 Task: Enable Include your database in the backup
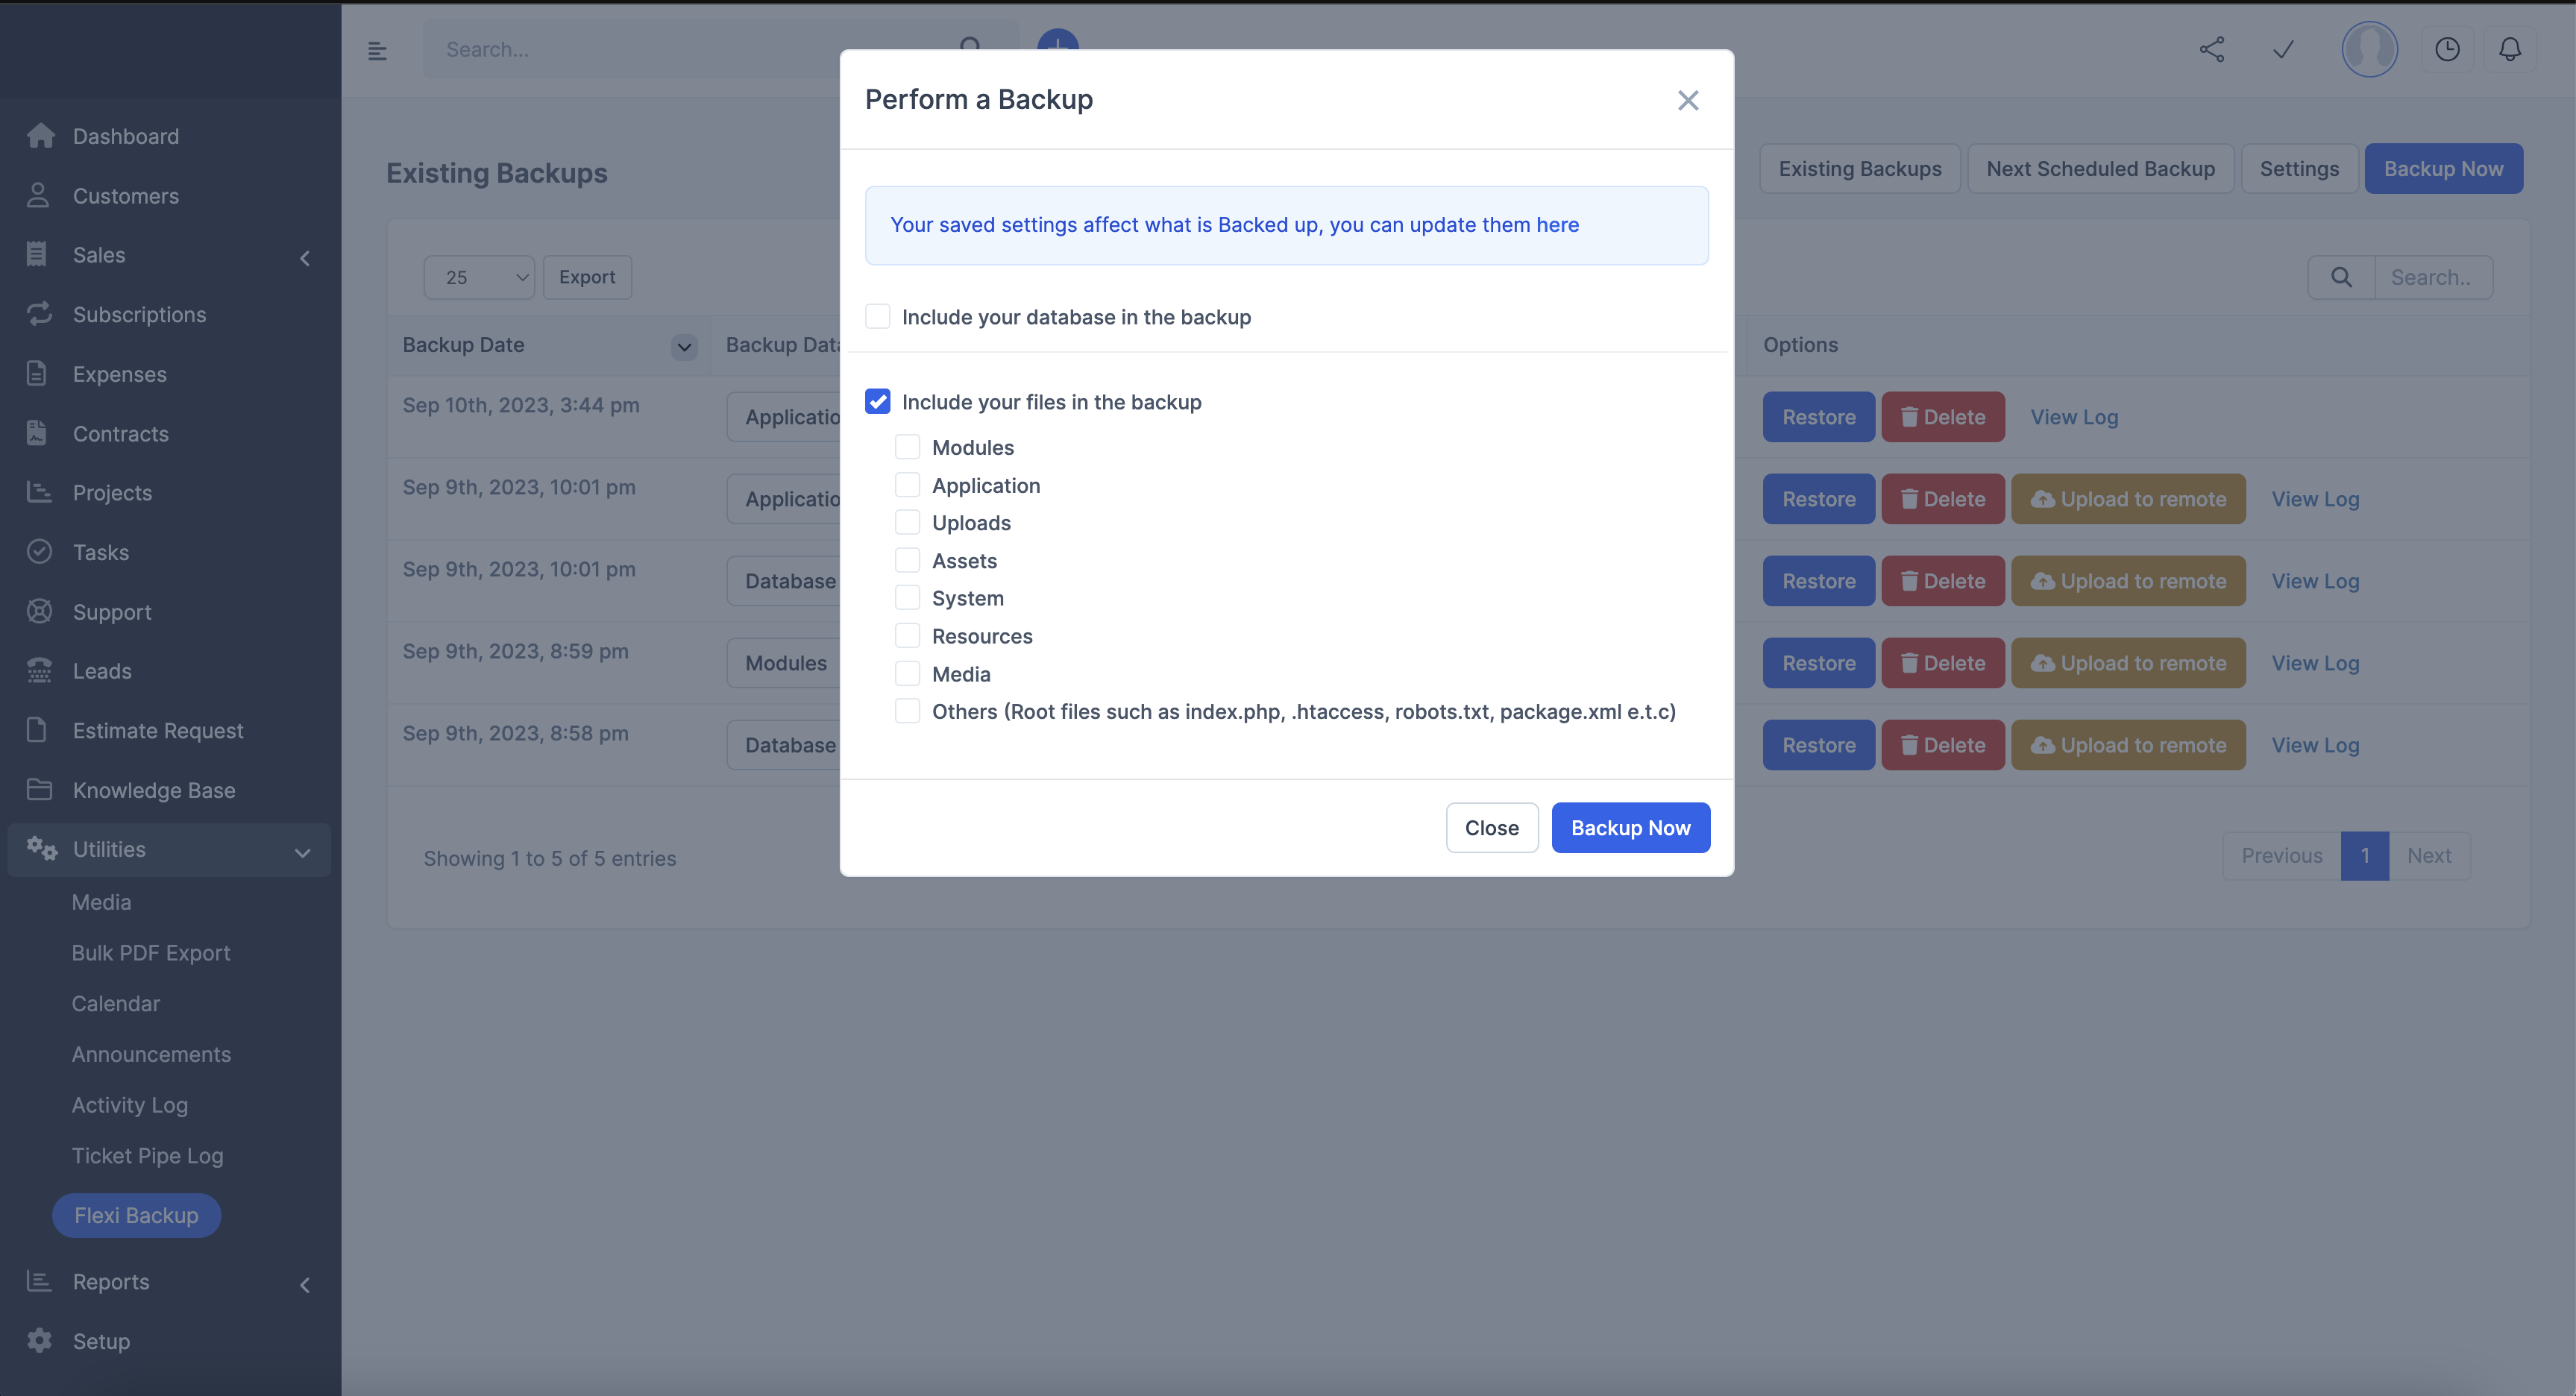[x=876, y=315]
